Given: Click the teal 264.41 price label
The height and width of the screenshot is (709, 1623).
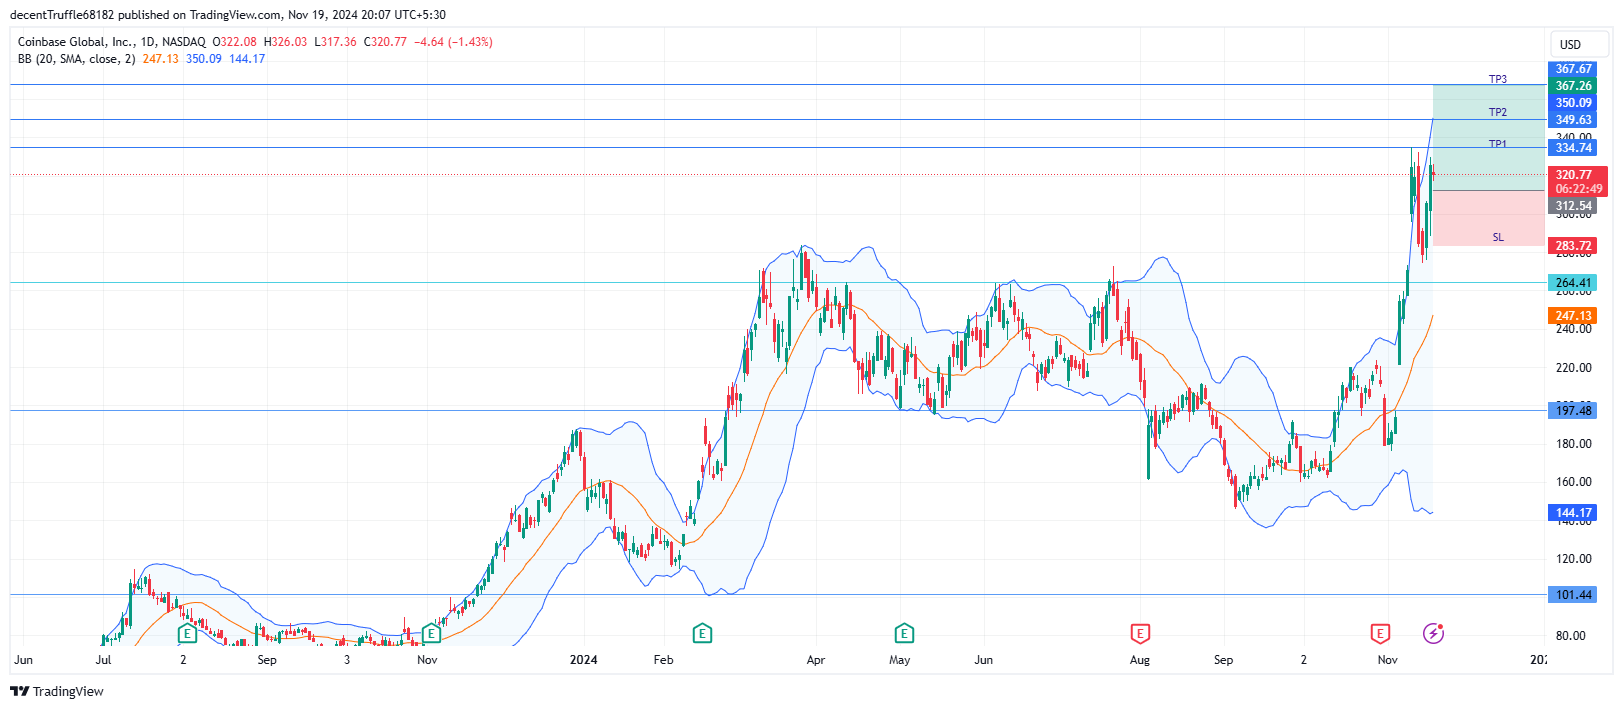Looking at the screenshot, I should pyautogui.click(x=1573, y=283).
